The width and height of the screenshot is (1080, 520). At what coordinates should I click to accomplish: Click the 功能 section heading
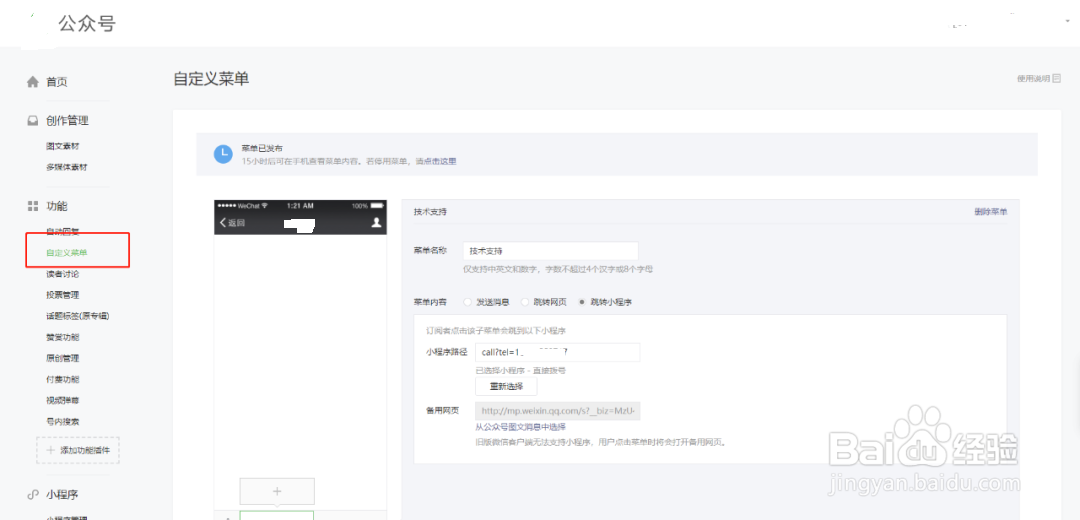[56, 206]
